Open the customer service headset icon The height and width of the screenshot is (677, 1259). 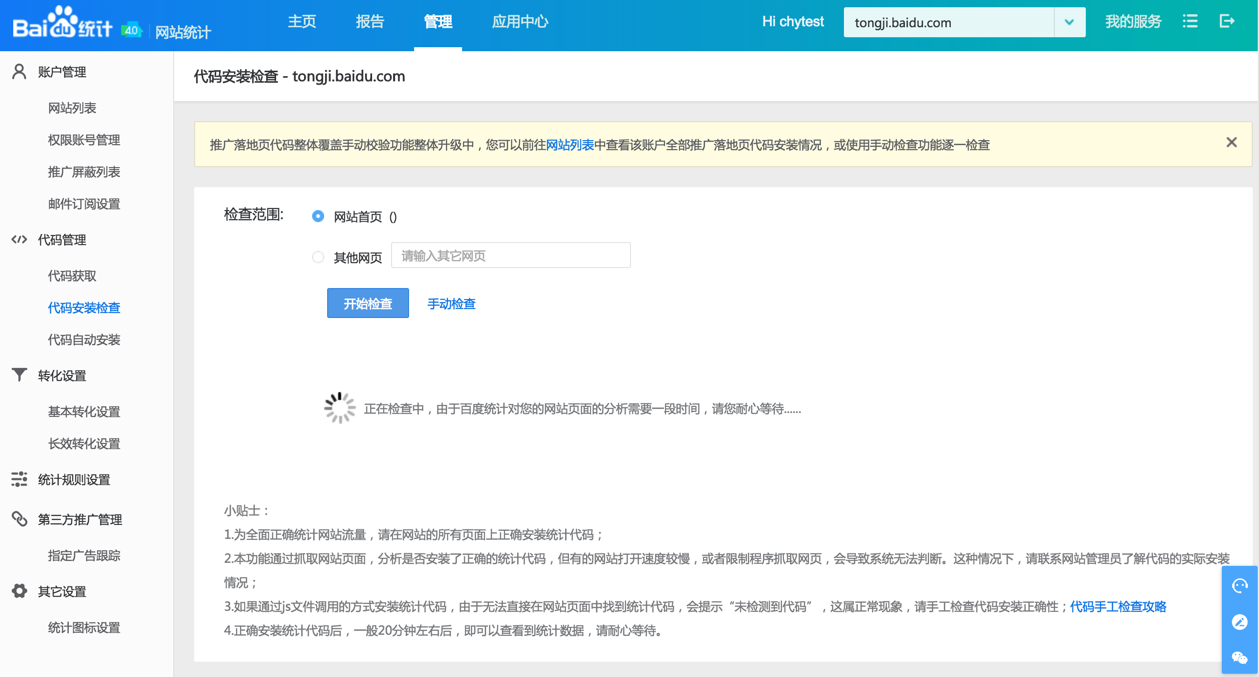[x=1240, y=586]
